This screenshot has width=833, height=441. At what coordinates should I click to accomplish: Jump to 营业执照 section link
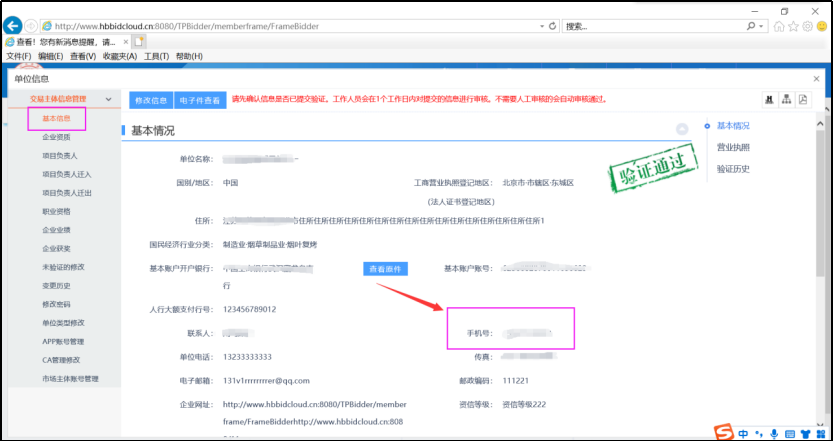(x=733, y=147)
